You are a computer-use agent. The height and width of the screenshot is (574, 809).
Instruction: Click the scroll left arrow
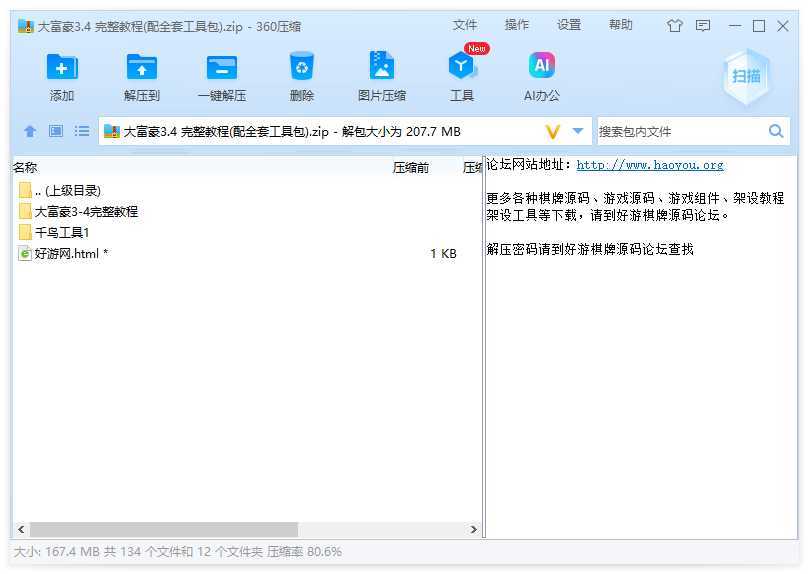pos(21,529)
